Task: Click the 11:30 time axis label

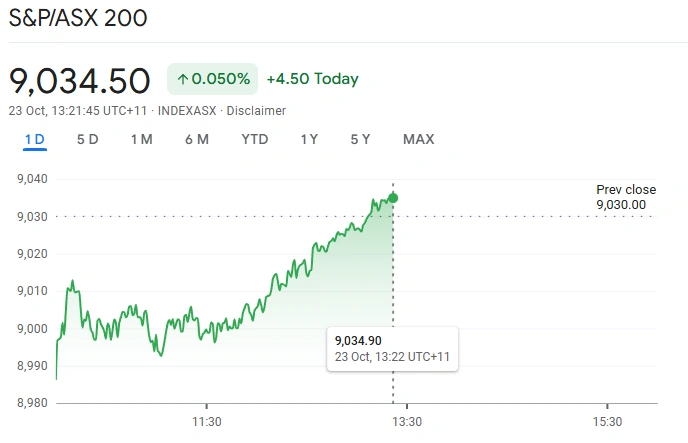Action: point(206,421)
